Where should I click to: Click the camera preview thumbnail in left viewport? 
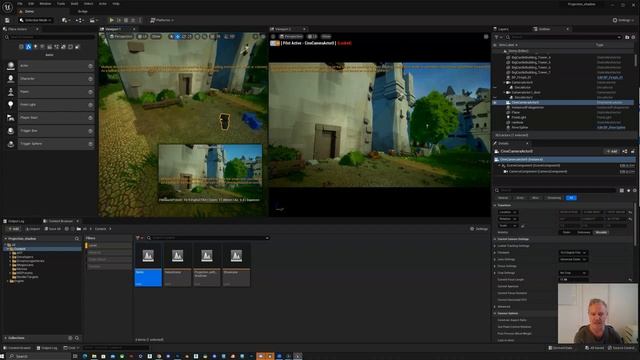pos(210,173)
